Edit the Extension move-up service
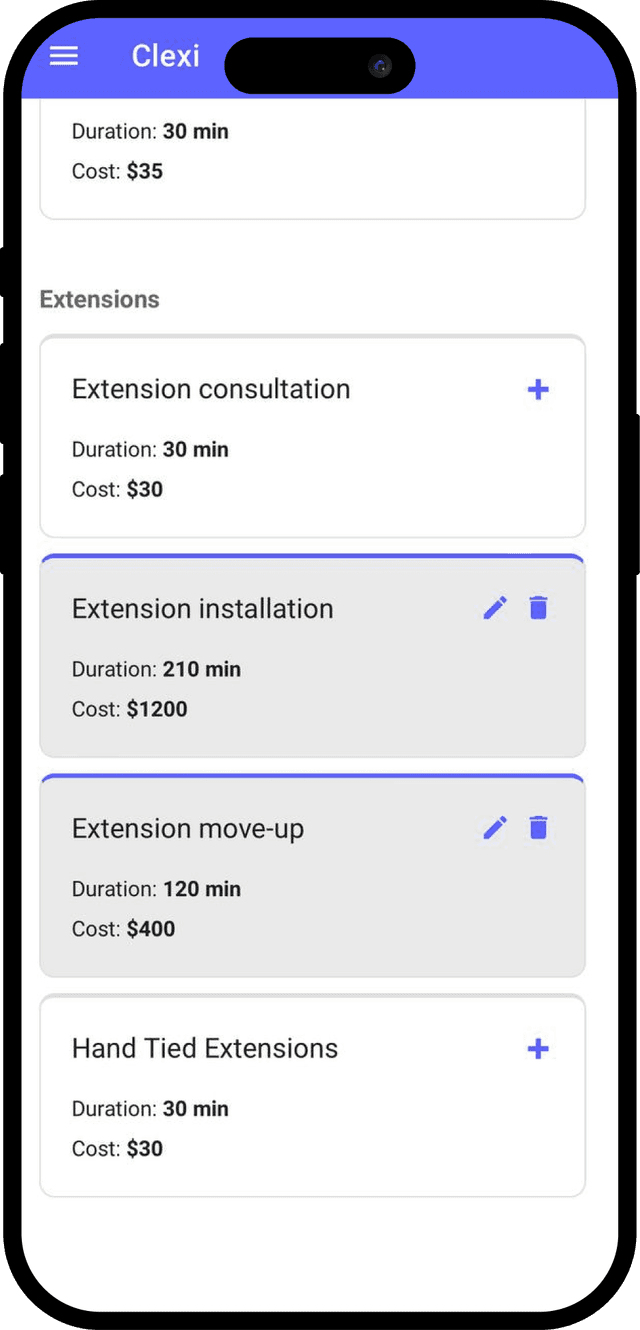The width and height of the screenshot is (640, 1330). [x=495, y=827]
